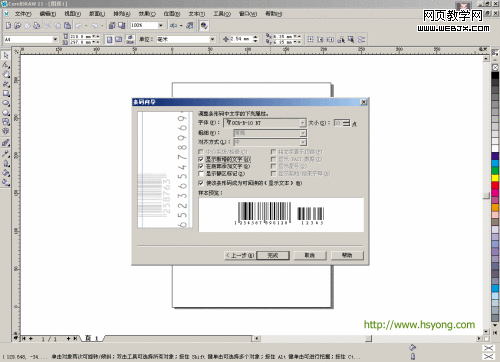The height and width of the screenshot is (362, 500).
Task: Pick the yellow swatch in palette
Action: pyautogui.click(x=495, y=178)
